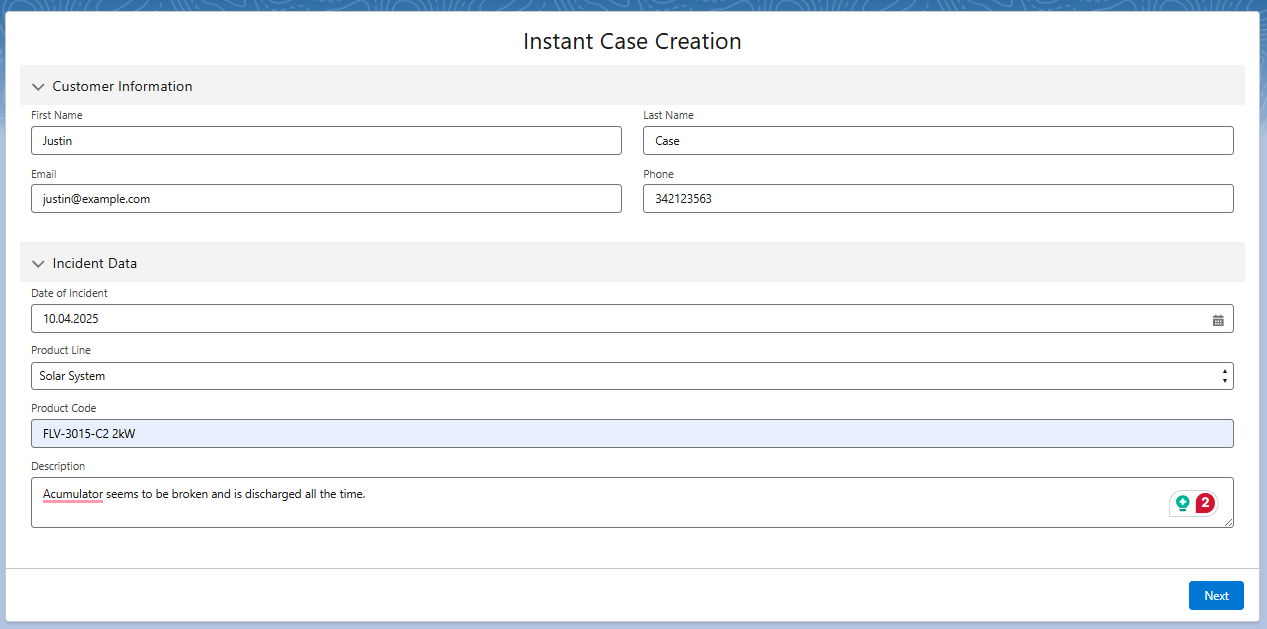Viewport: 1267px width, 629px height.
Task: Click the Email field with justin@example.com
Action: [325, 198]
